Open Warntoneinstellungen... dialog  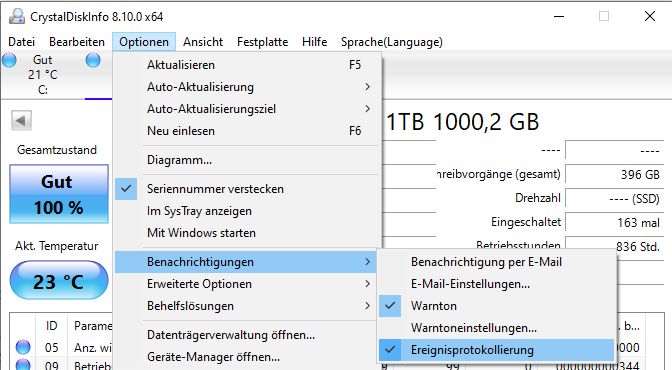coord(497,328)
